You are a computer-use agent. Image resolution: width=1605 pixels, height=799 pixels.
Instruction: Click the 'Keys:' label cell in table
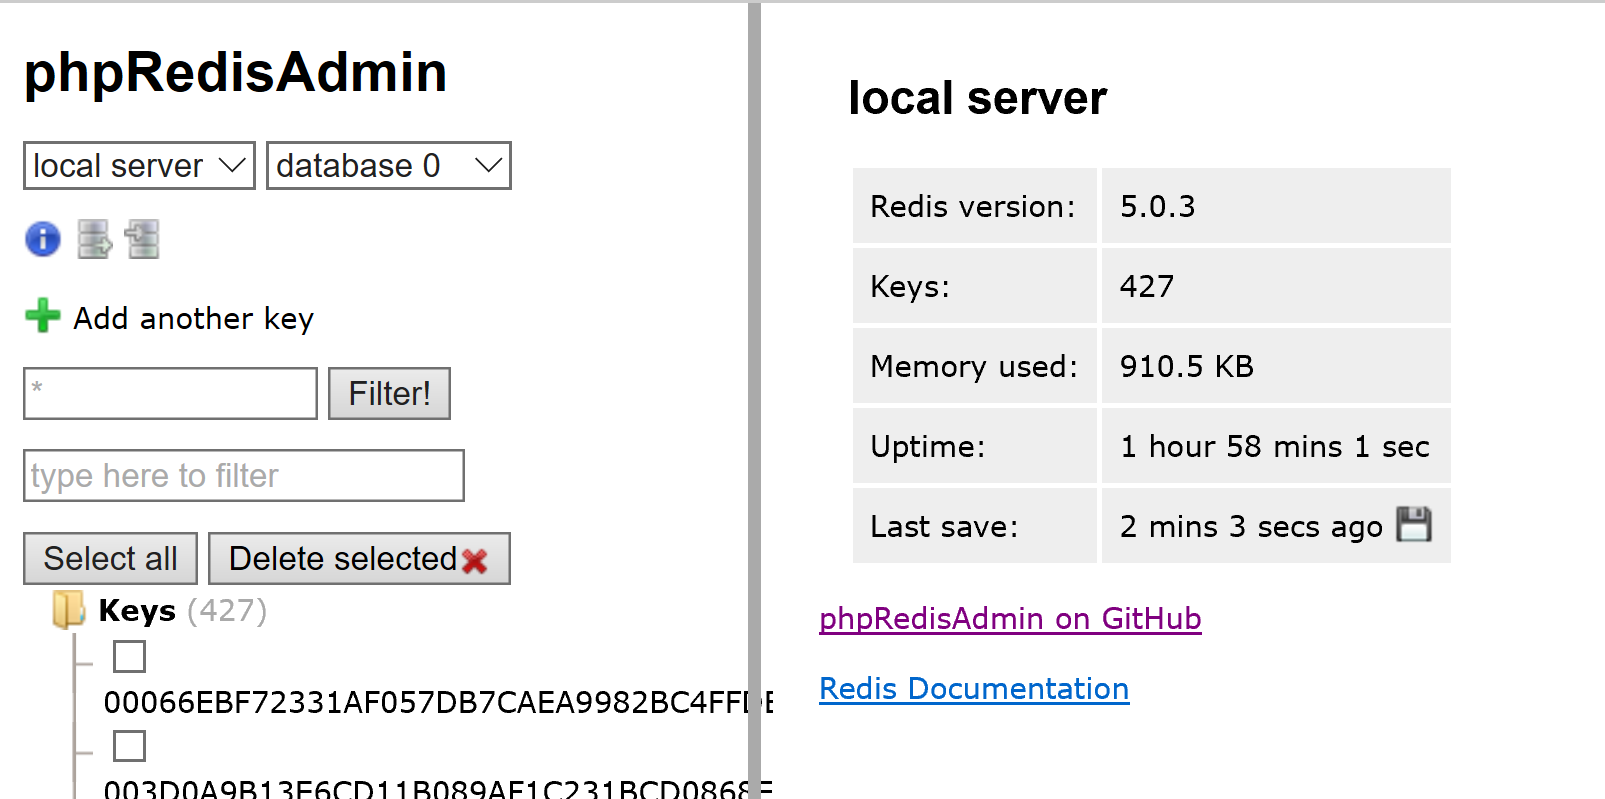point(975,286)
